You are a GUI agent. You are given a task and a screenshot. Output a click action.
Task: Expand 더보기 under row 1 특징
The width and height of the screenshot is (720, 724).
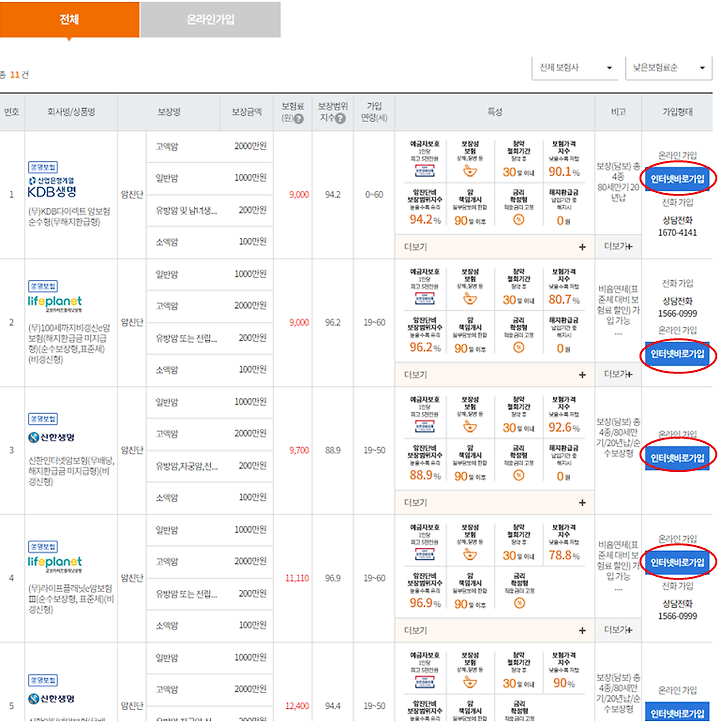tap(582, 246)
